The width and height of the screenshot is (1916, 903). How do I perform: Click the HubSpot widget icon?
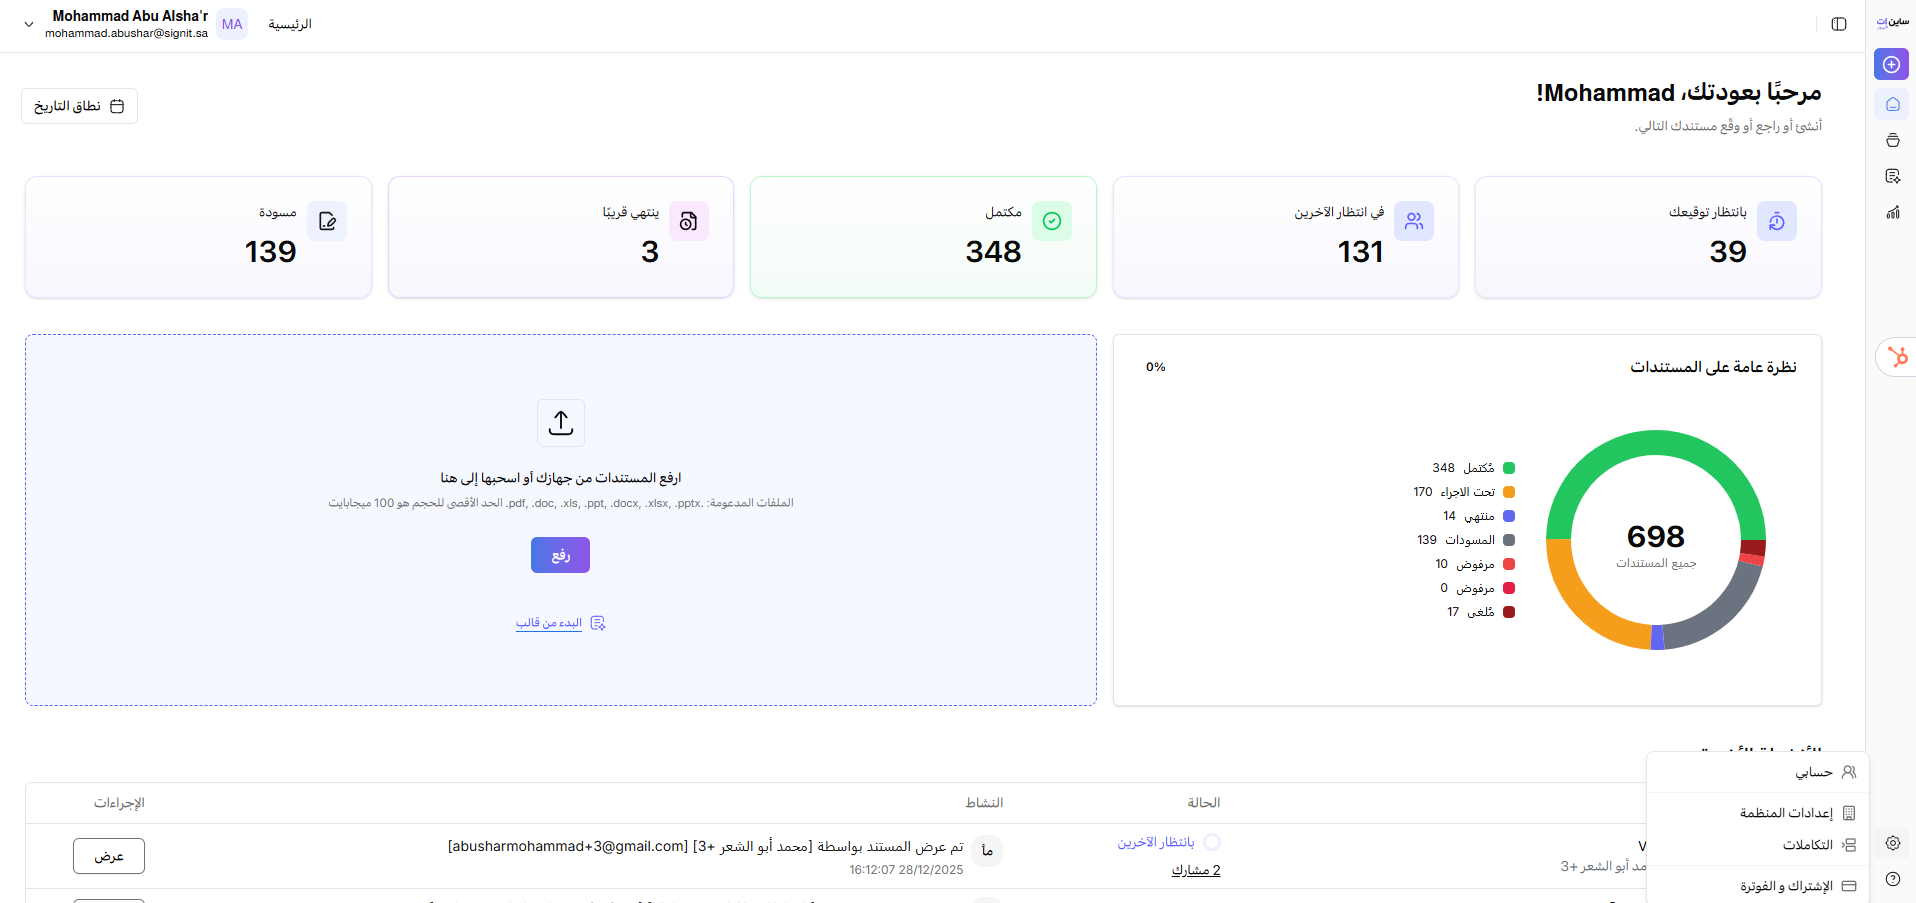coord(1897,357)
